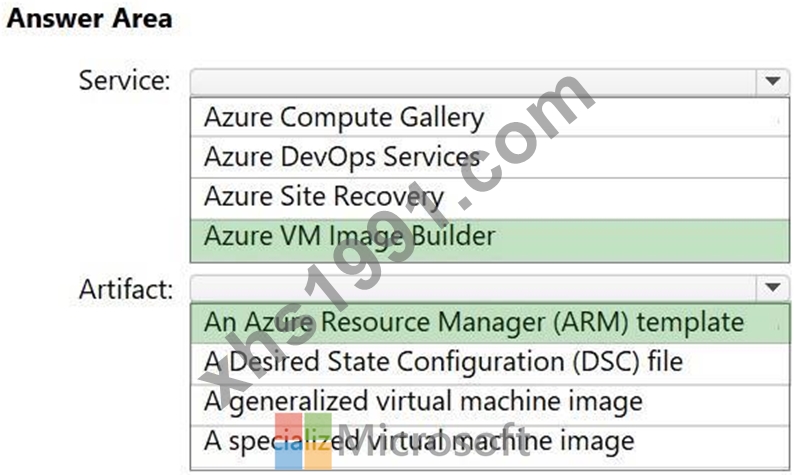
Task: Click the Service list scrollbar mark
Action: (778, 121)
